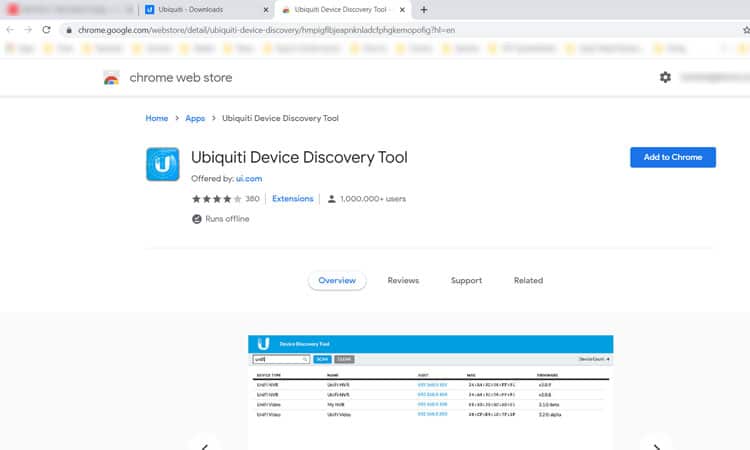This screenshot has width=750, height=450.
Task: Click the 1,000,000+ users text
Action: click(x=373, y=199)
